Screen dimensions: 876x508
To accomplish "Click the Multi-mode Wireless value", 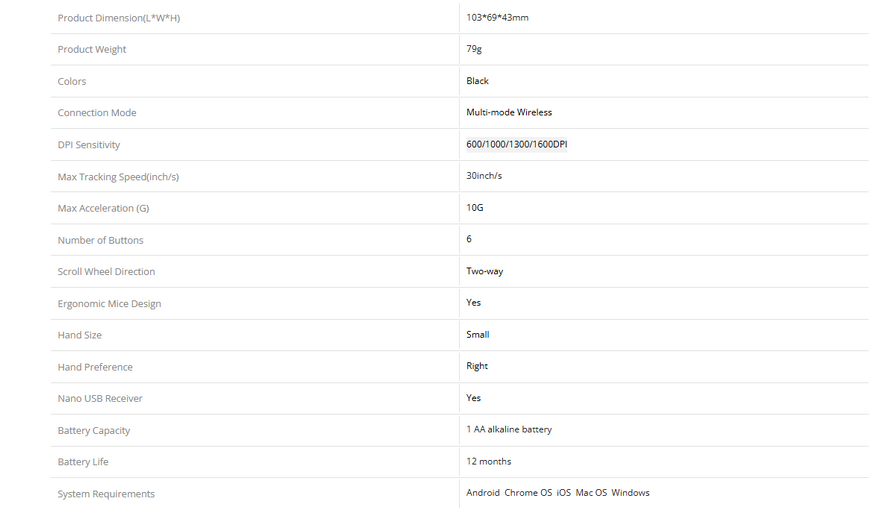I will (x=509, y=113).
